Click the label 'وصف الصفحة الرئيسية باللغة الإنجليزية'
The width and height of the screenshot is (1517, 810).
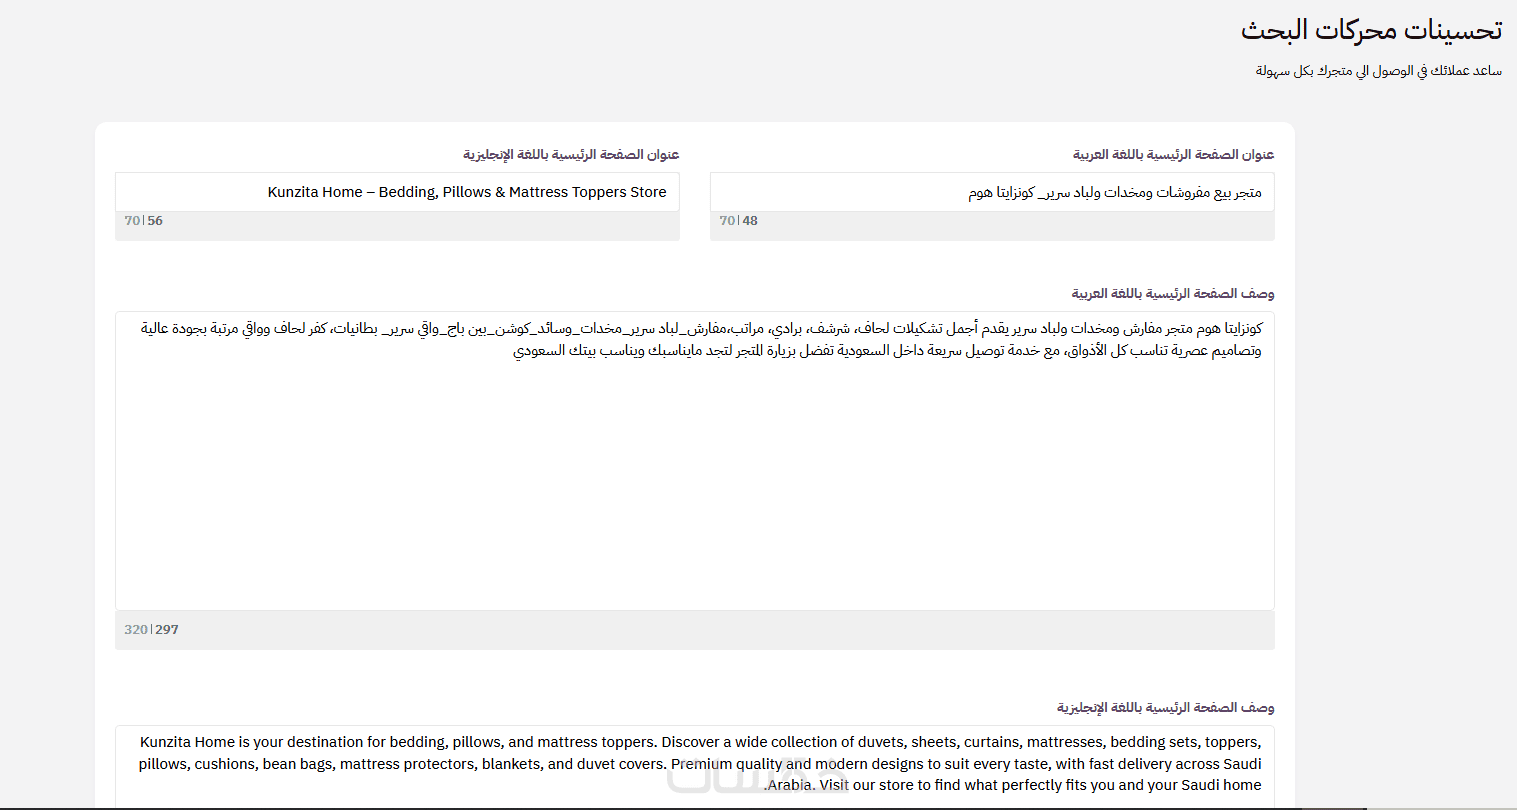tap(1166, 707)
